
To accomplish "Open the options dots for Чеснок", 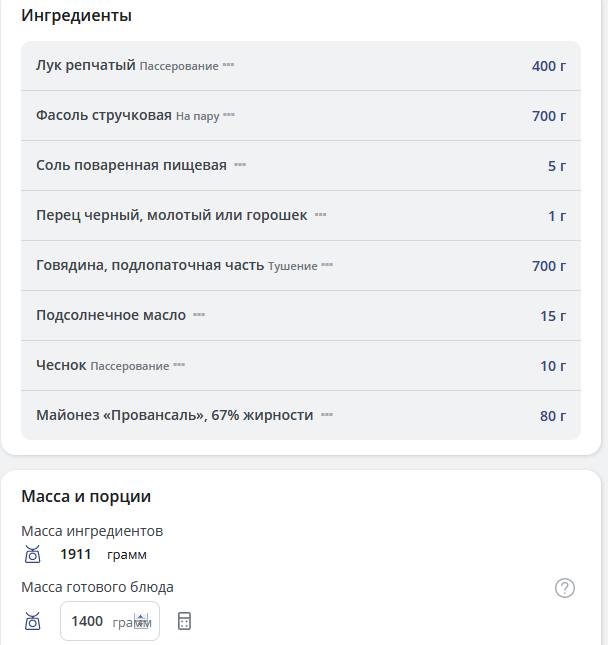I will point(179,365).
